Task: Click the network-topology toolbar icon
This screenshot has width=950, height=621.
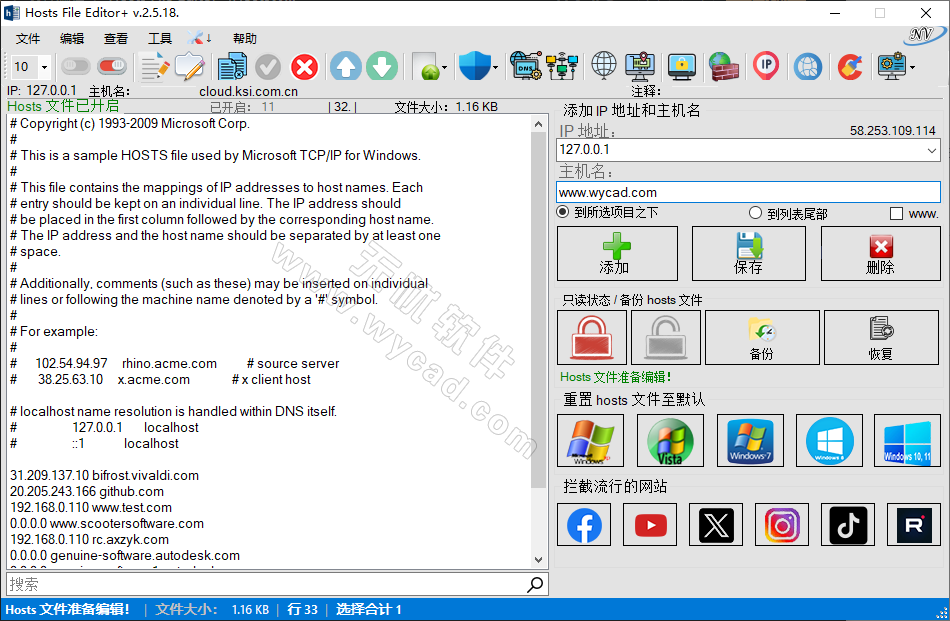Action: tap(562, 66)
